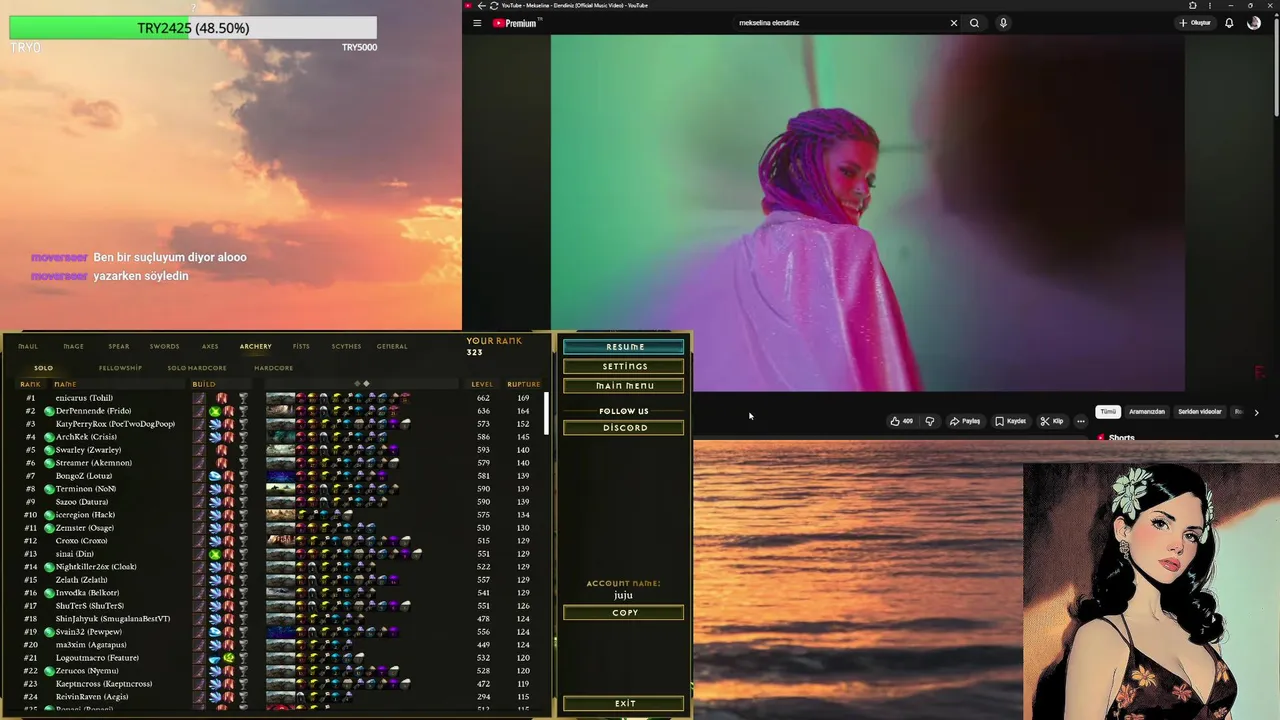Click bow weapon icon in enicarus row
Screen dimensions: 1280x720
pyautogui.click(x=200, y=398)
